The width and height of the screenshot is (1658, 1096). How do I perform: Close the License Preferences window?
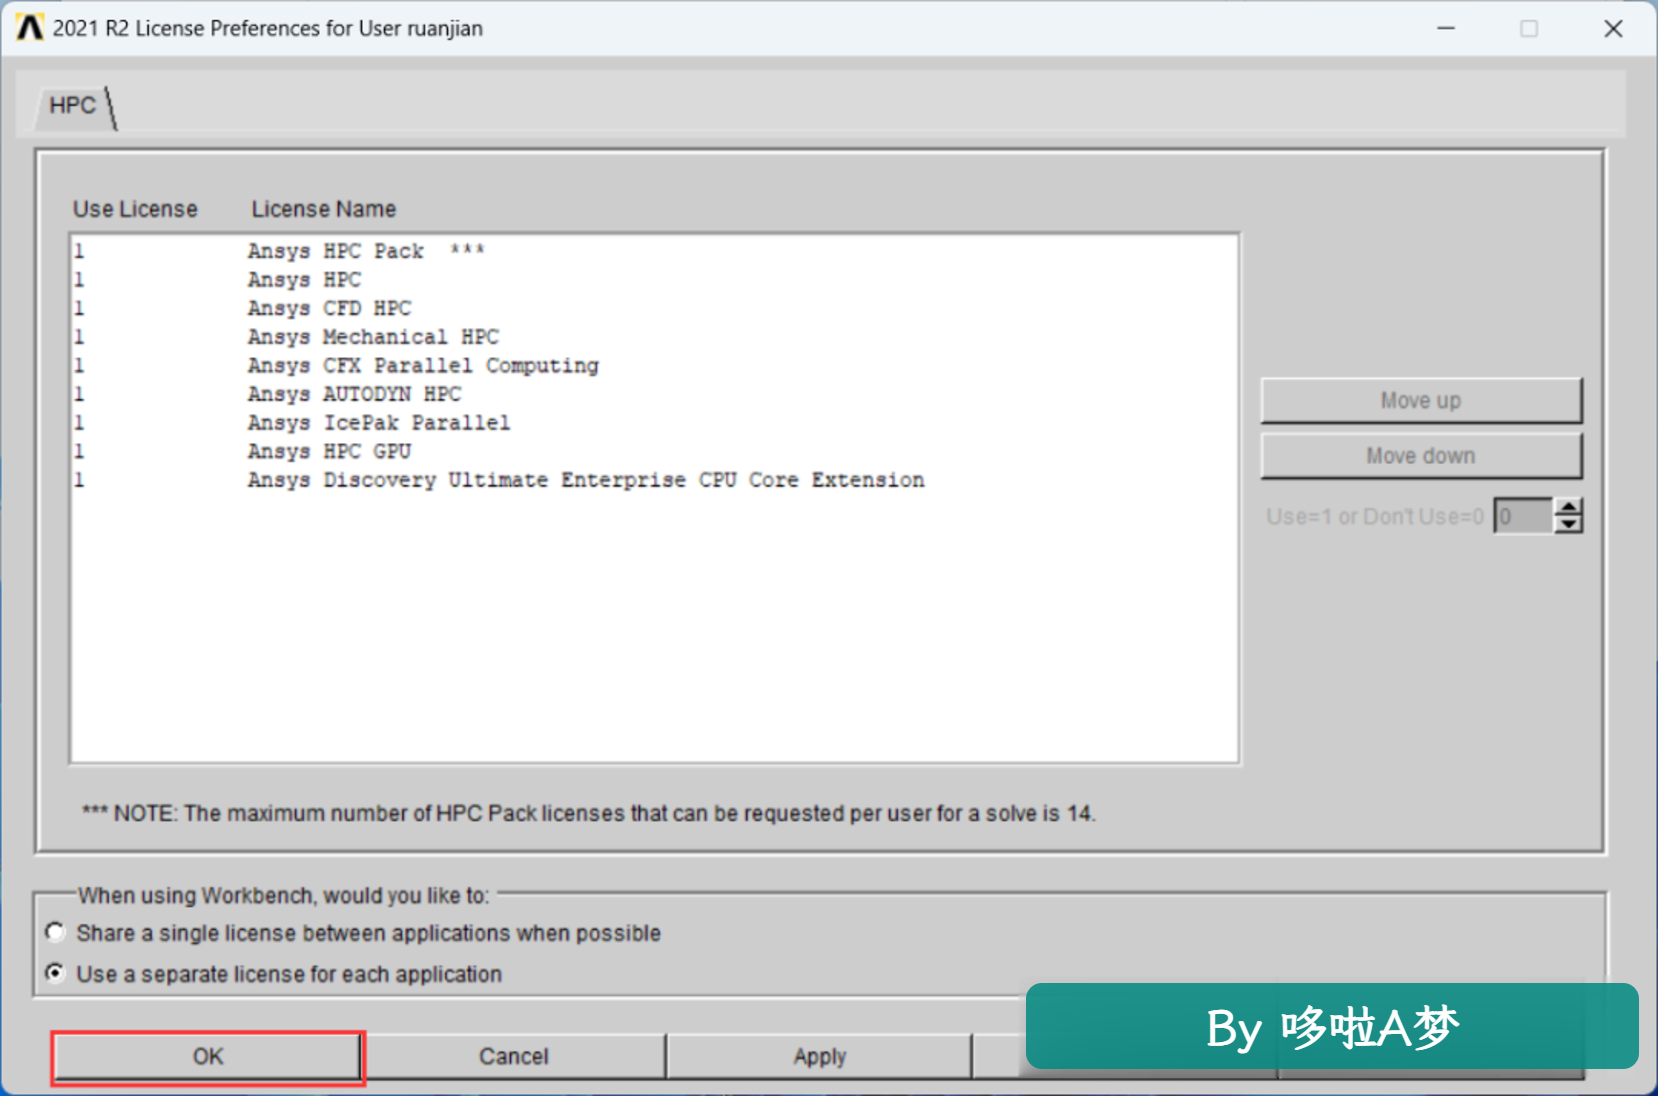coord(1613,28)
